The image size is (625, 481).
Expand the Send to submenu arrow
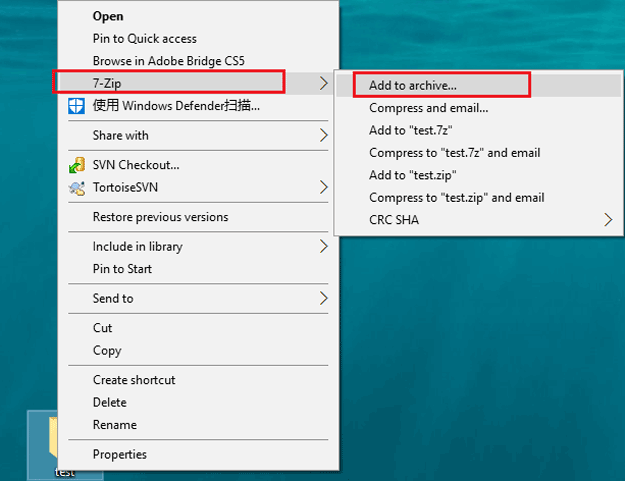(x=324, y=298)
